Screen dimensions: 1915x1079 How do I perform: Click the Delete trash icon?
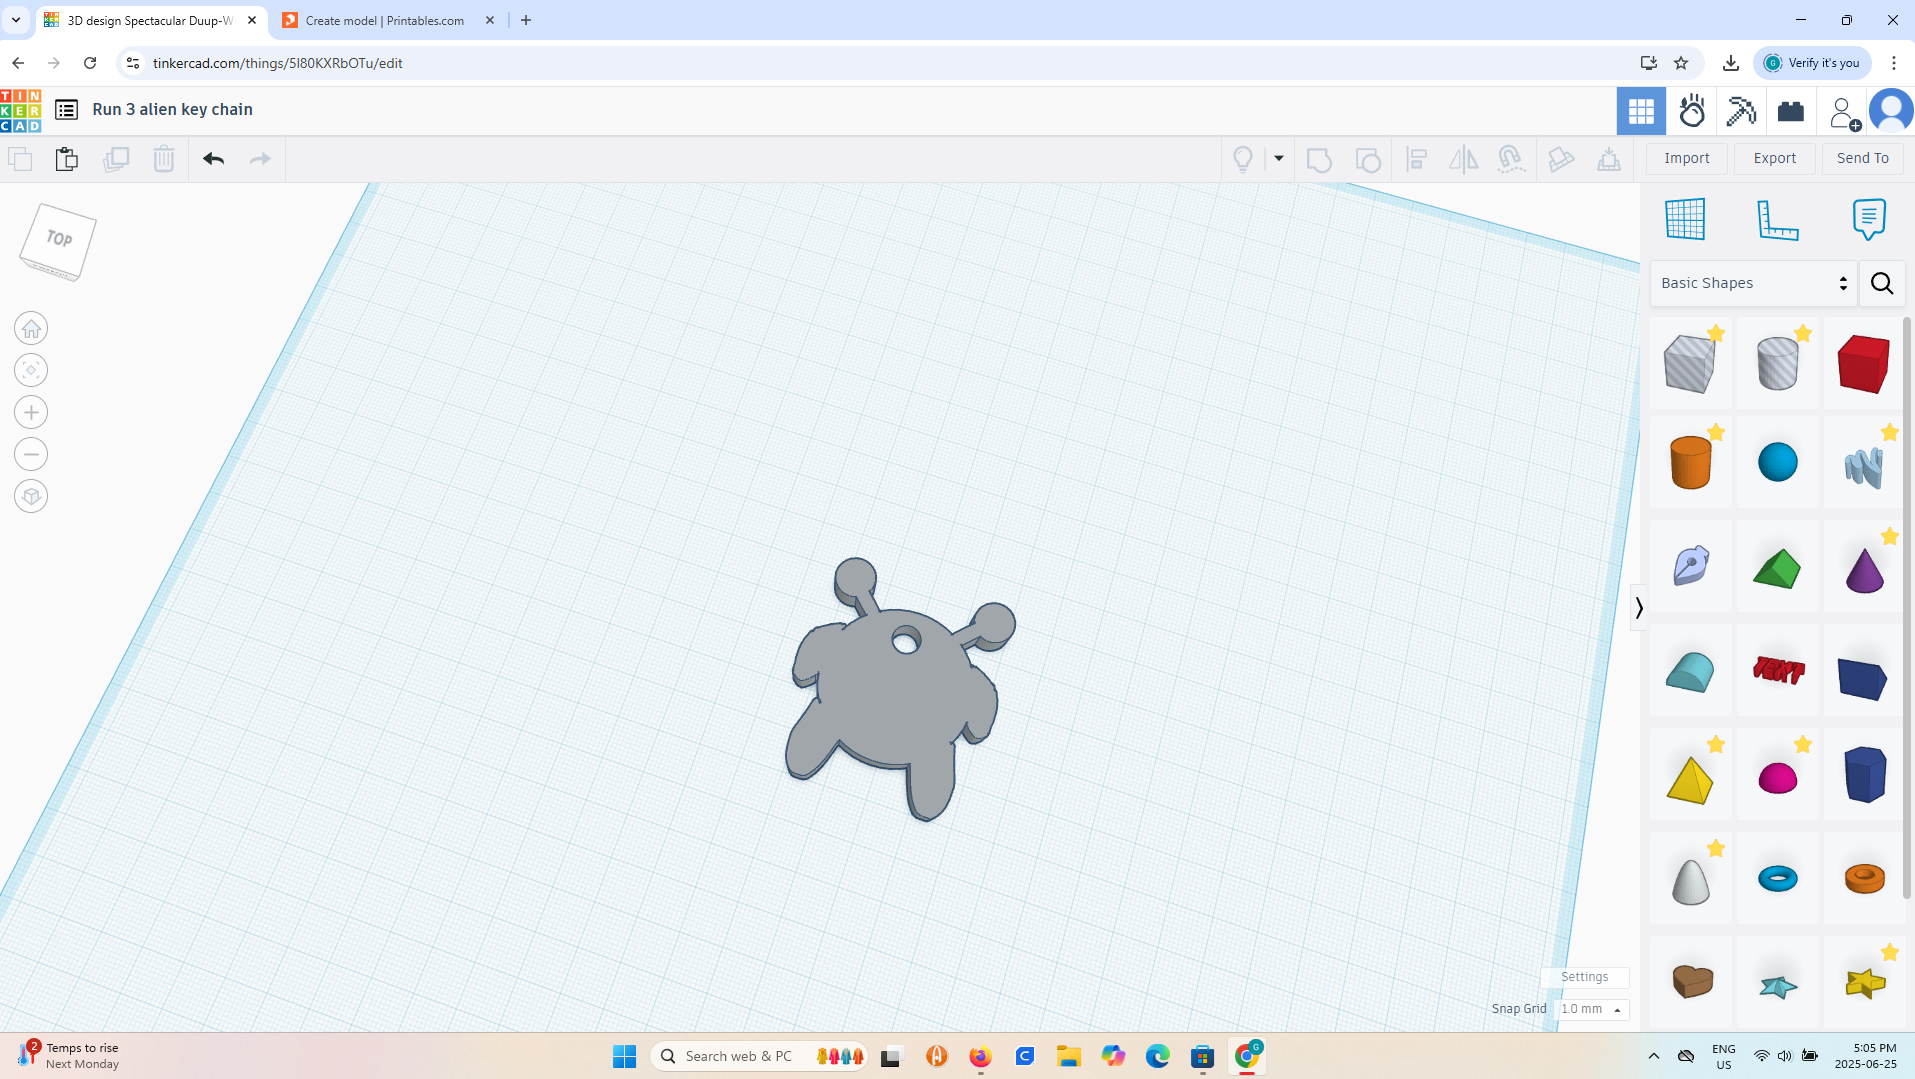point(164,159)
